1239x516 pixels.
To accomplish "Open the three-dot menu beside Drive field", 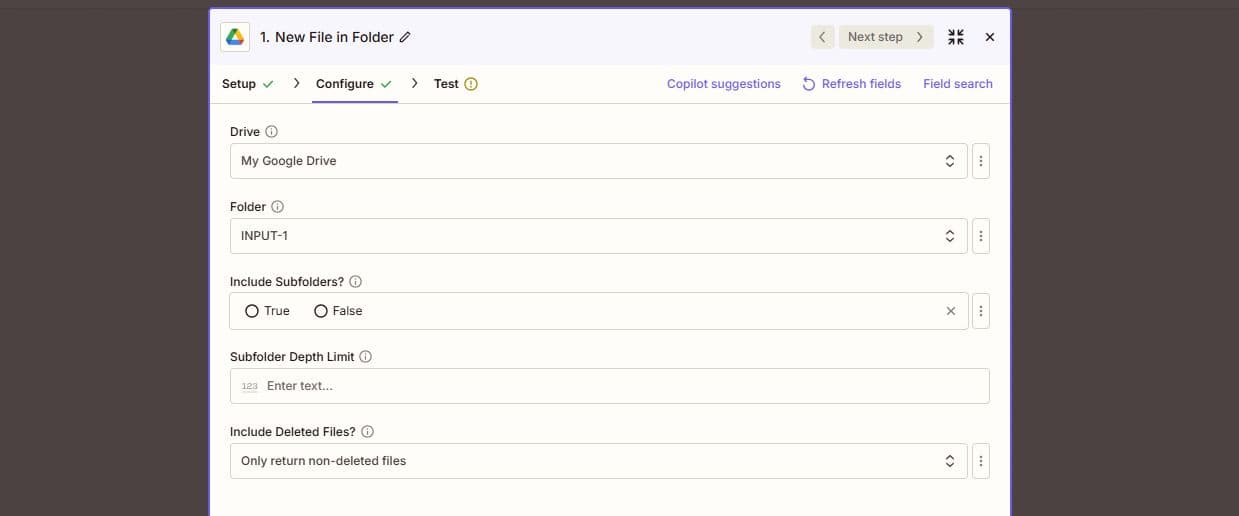I will coord(980,161).
